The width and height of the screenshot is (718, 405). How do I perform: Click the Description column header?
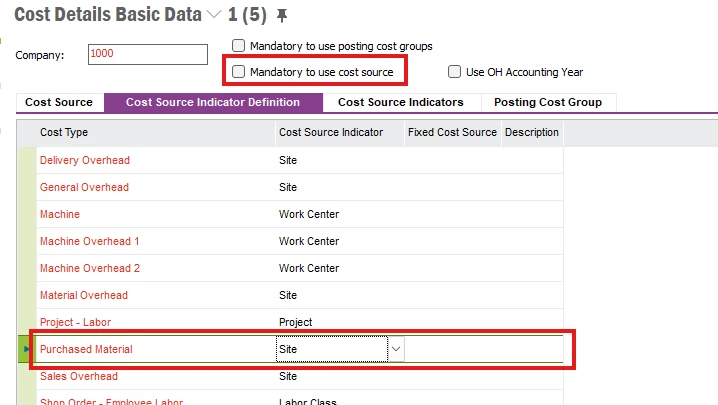(x=530, y=133)
